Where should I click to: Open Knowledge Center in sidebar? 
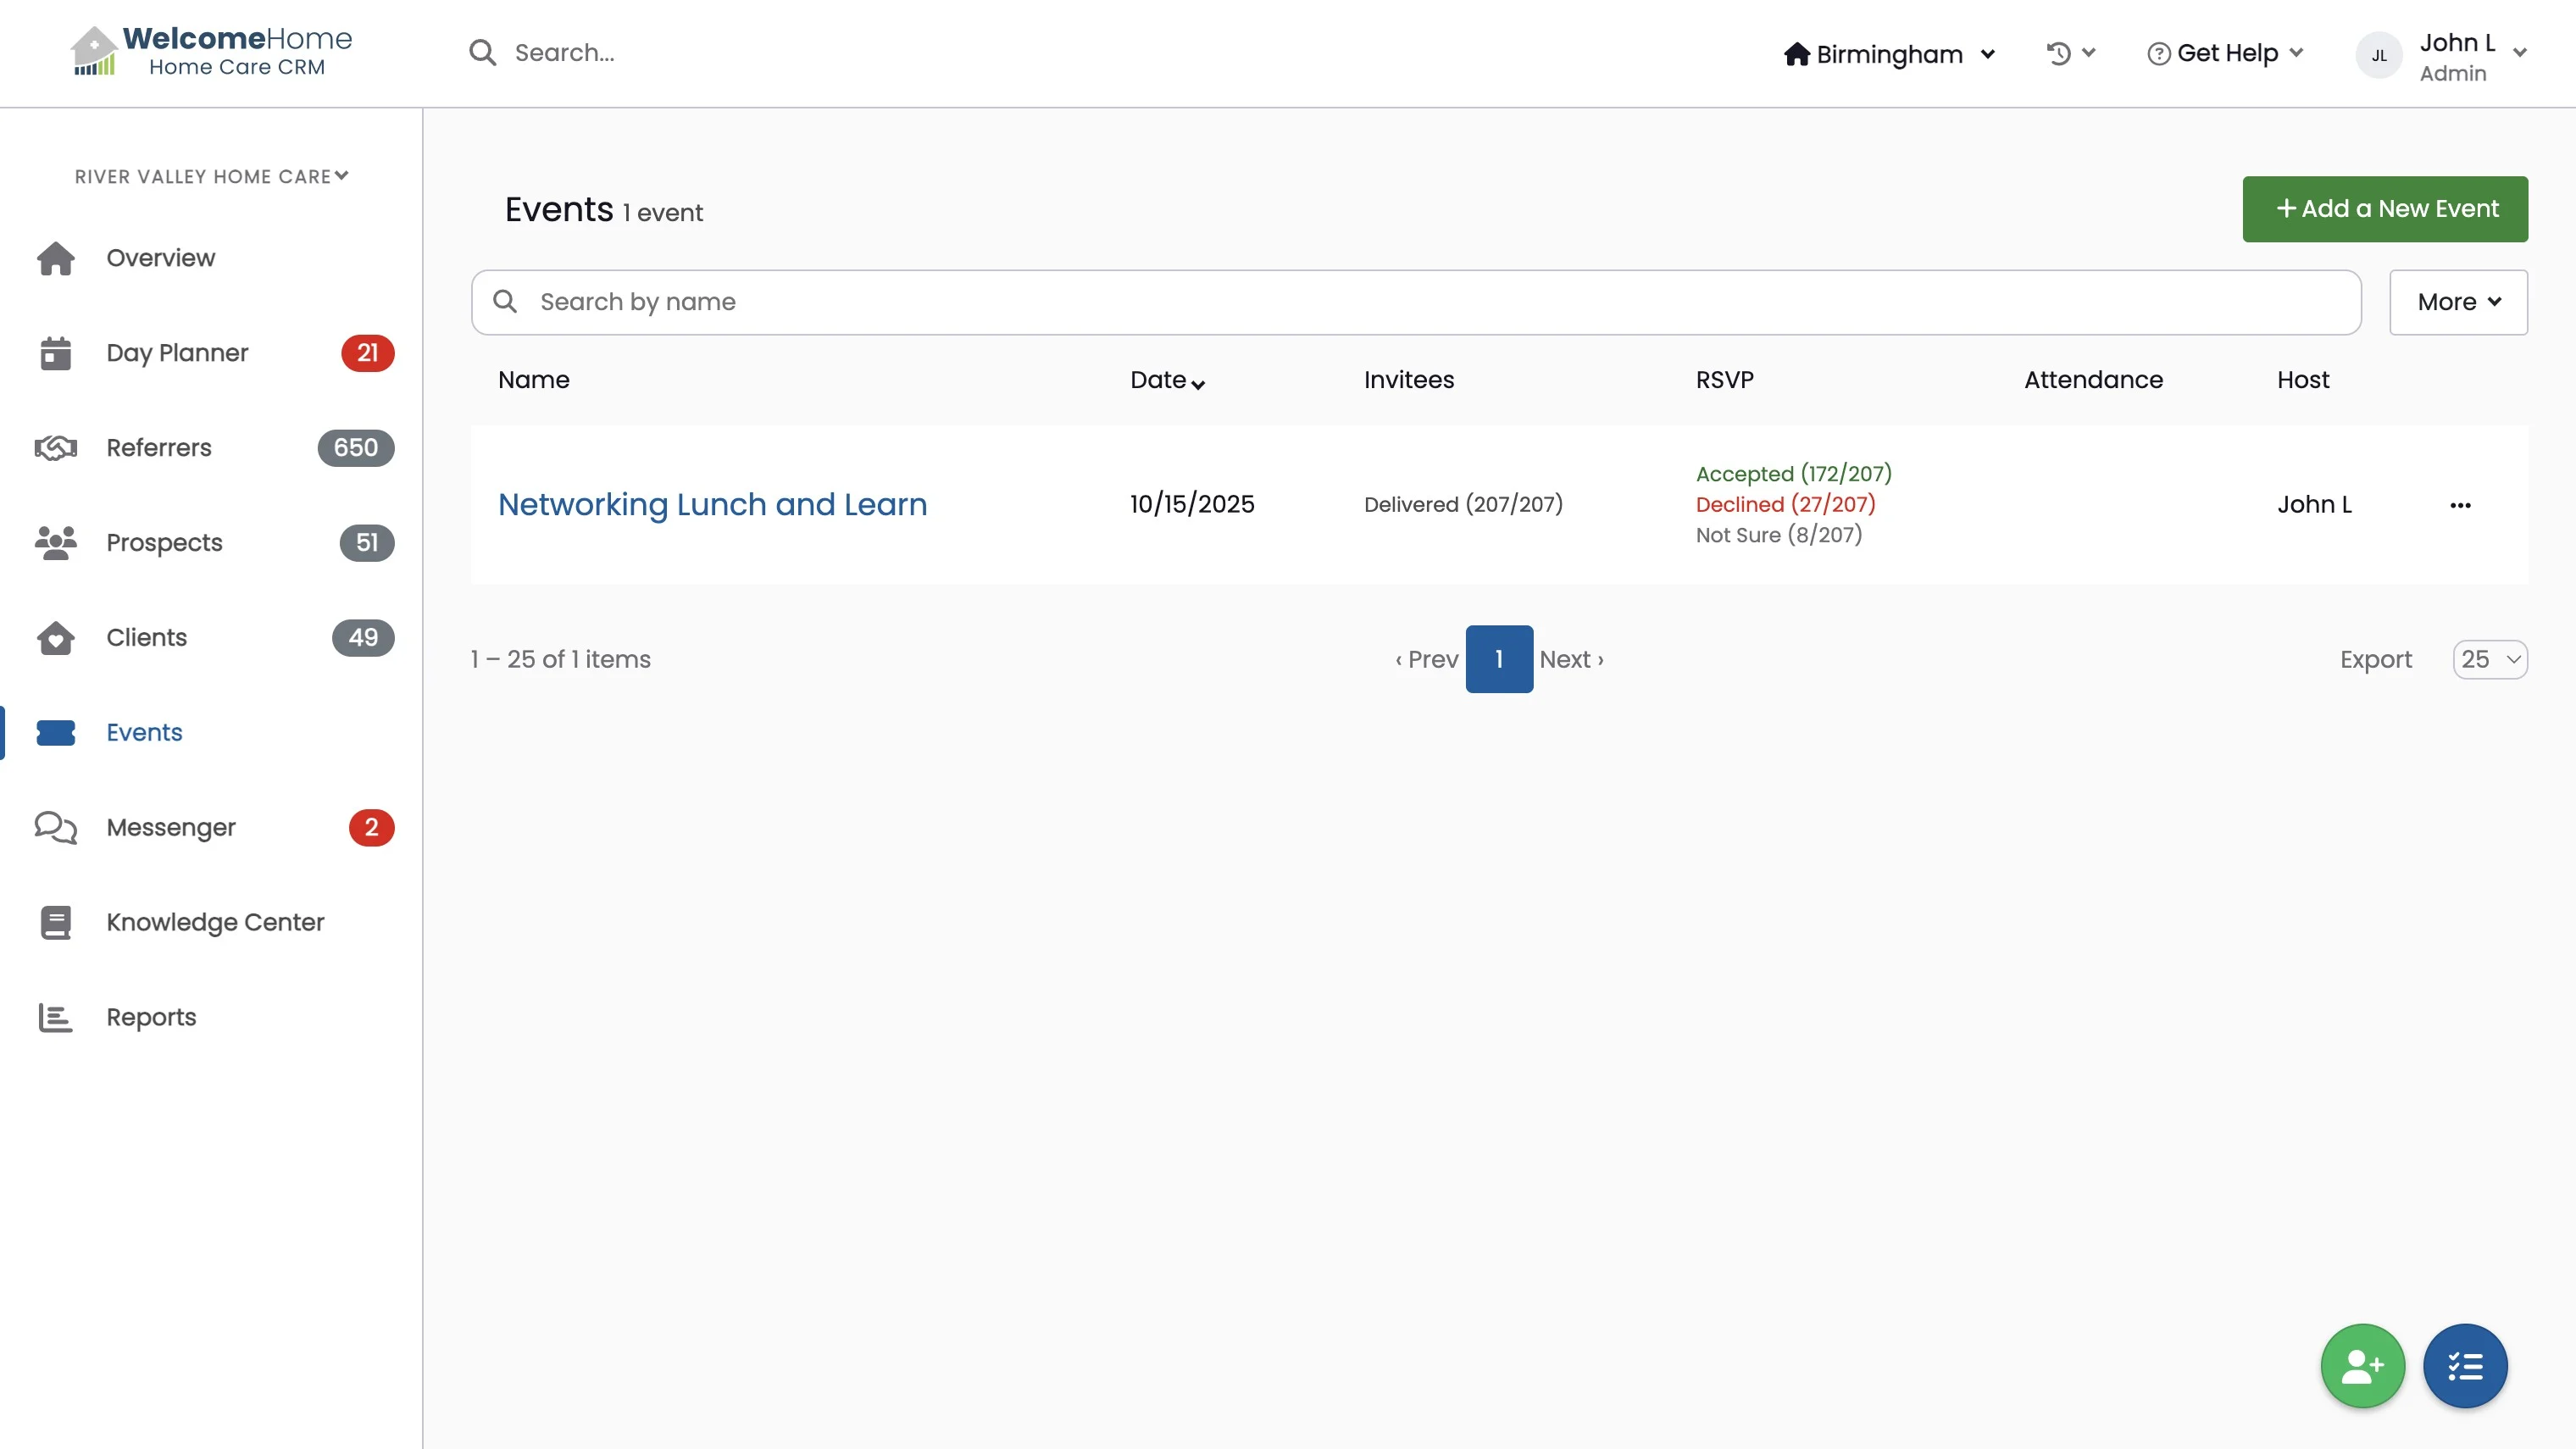215,922
